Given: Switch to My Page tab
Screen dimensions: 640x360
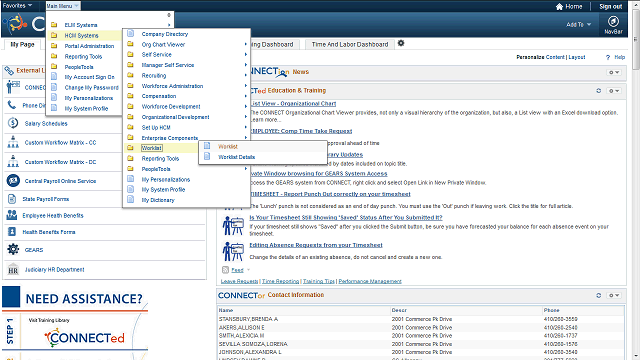Looking at the screenshot, I should (22, 44).
